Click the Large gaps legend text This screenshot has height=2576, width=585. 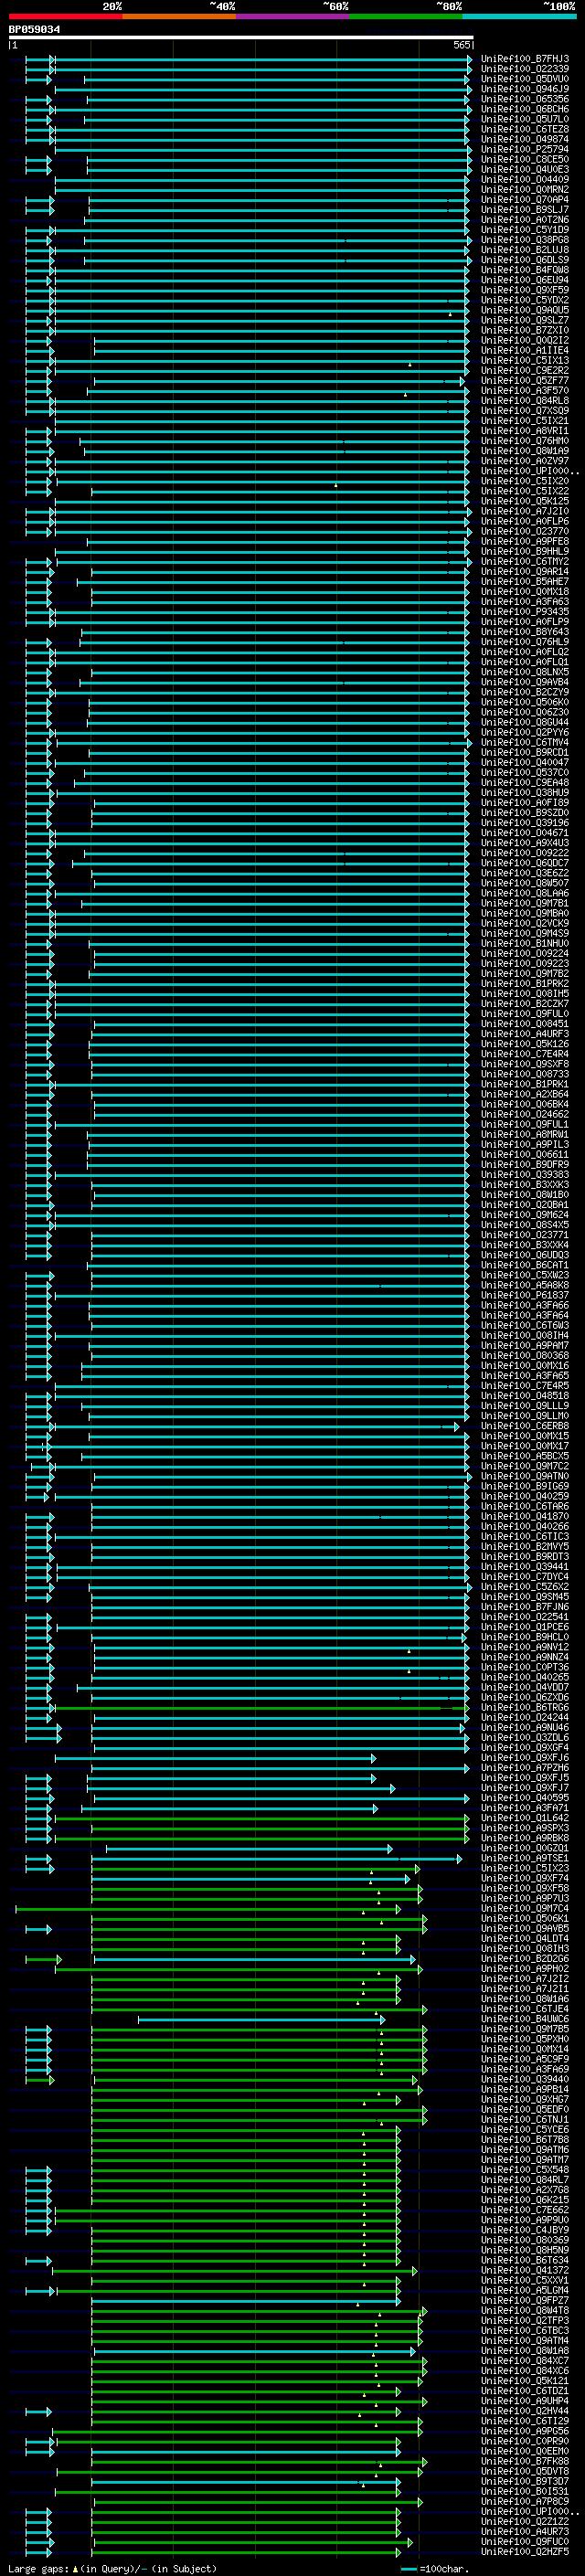[111, 2568]
